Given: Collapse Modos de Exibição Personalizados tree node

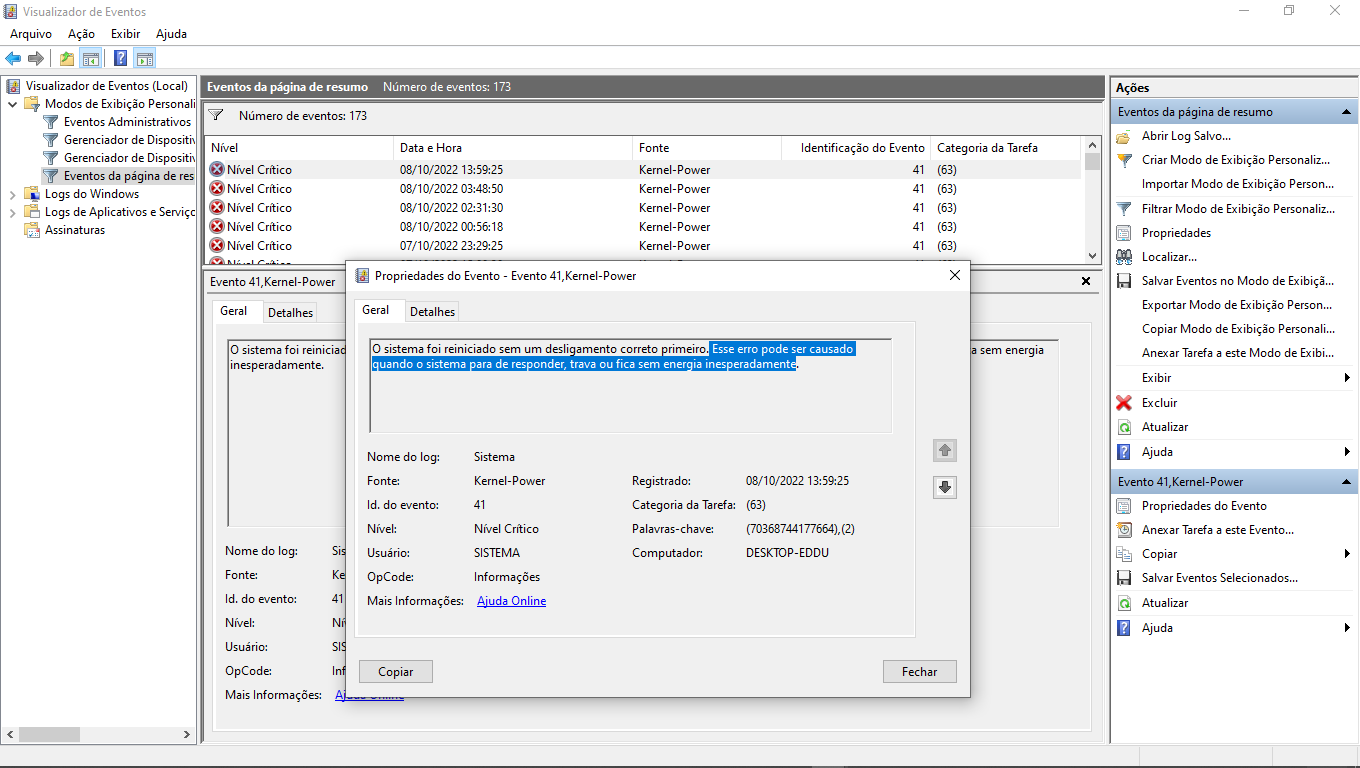Looking at the screenshot, I should 12,104.
